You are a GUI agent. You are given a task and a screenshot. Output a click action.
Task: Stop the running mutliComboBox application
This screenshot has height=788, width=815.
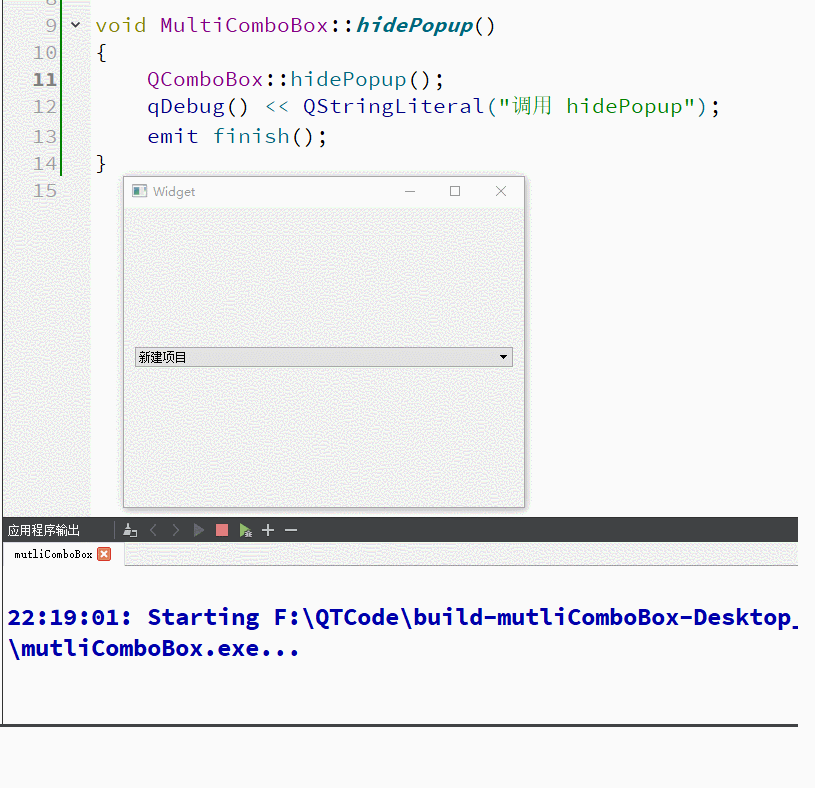[221, 530]
